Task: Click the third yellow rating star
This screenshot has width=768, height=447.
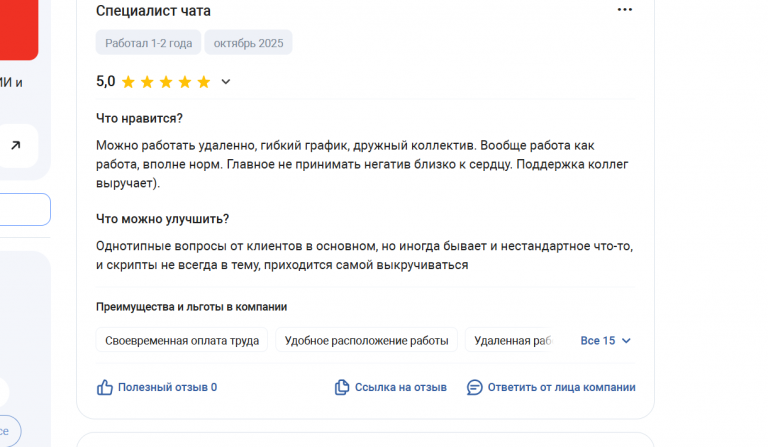Action: (166, 82)
